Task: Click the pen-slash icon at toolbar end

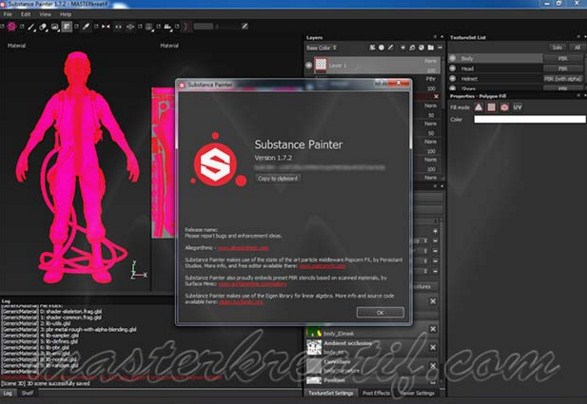Action: pyautogui.click(x=245, y=26)
